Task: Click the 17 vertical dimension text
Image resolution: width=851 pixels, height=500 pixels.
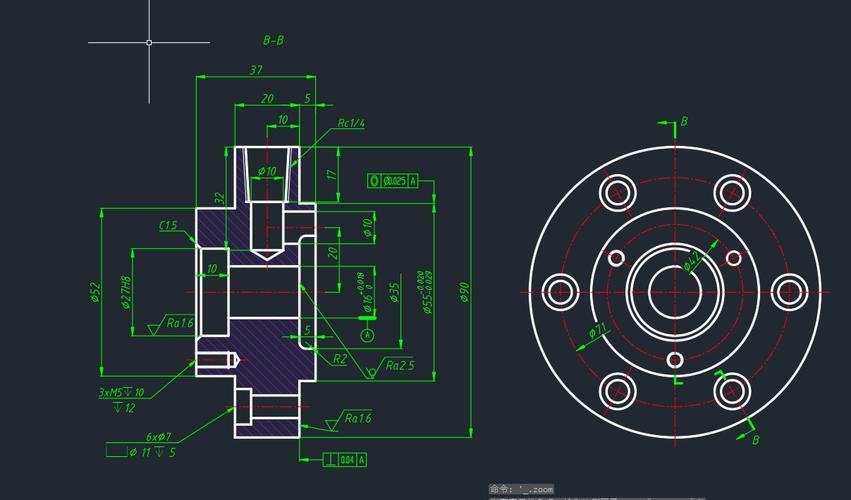Action: coord(332,175)
